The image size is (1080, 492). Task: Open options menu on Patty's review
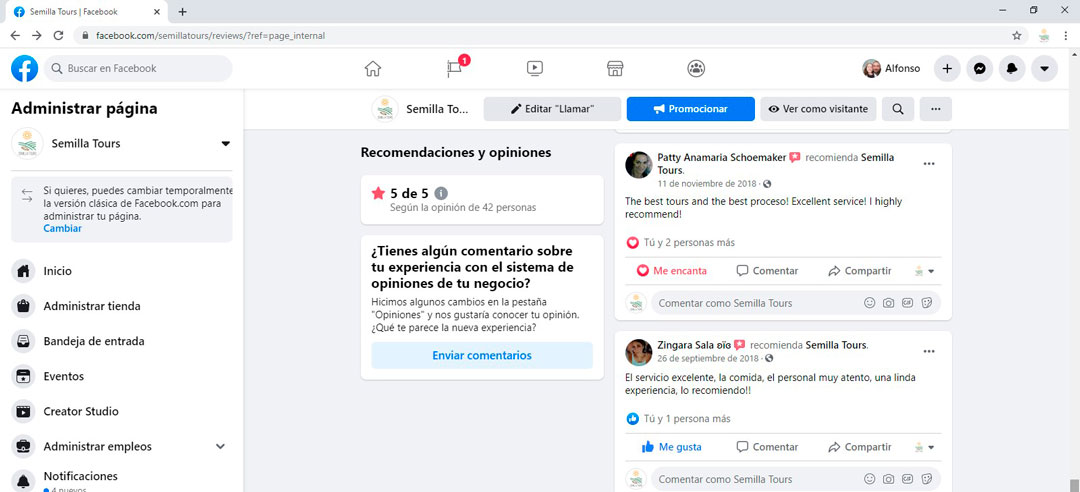tap(929, 163)
